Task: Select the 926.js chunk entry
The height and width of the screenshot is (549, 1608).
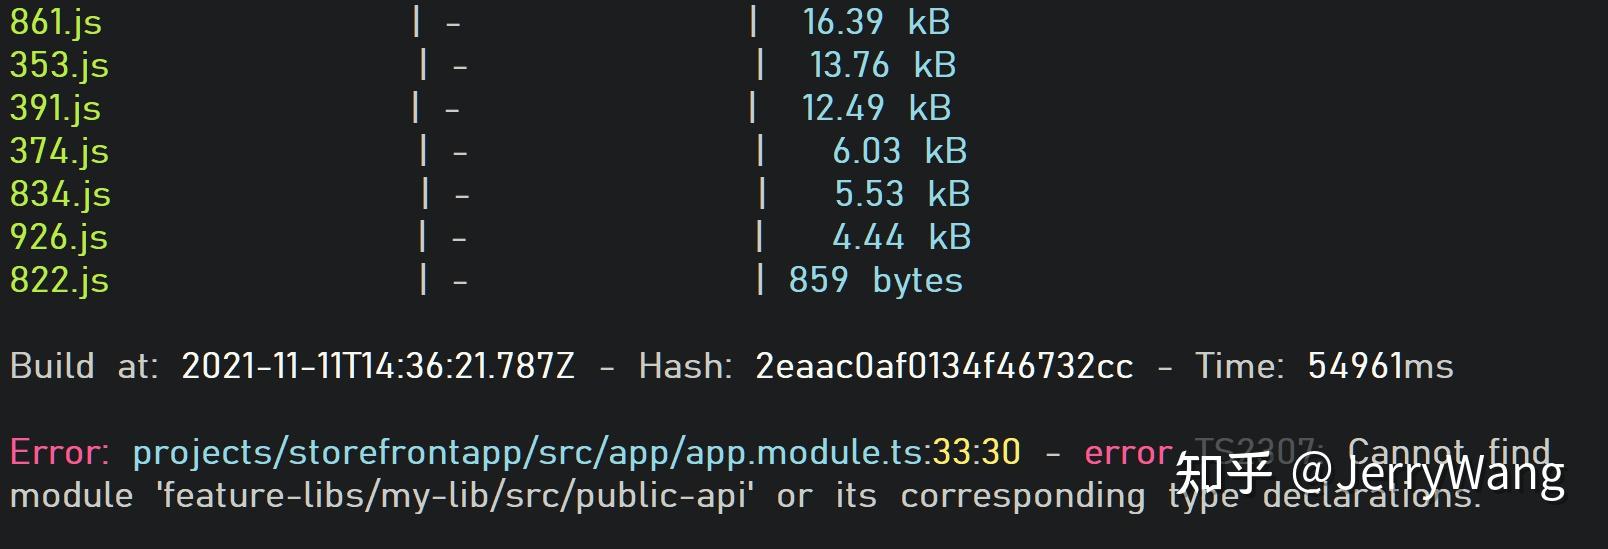Action: point(59,237)
